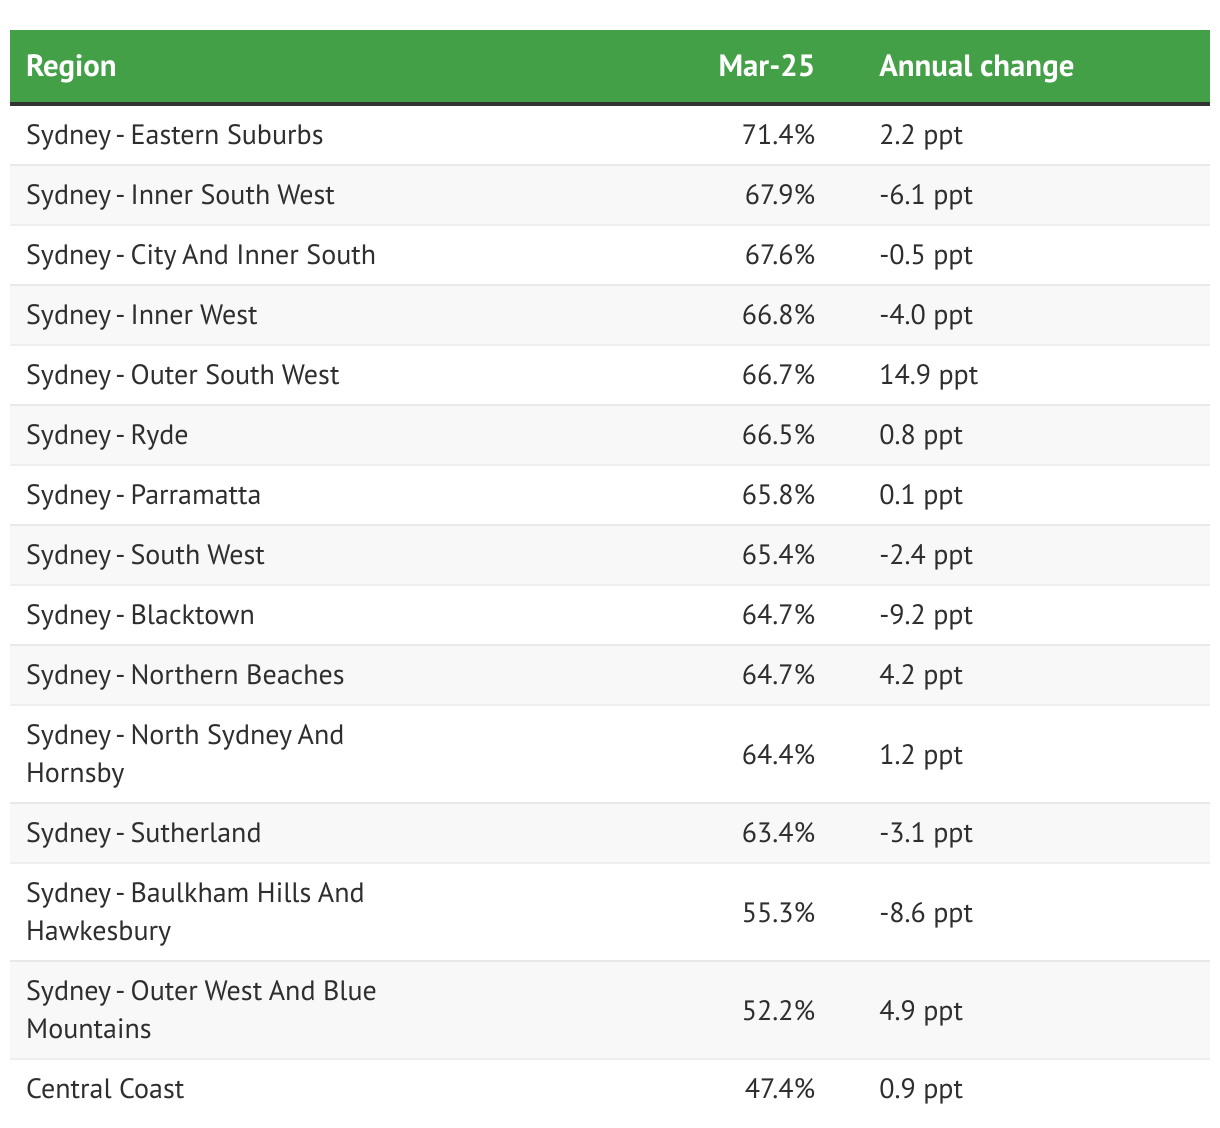The height and width of the screenshot is (1128, 1220).
Task: Select the Sydney - Sutherland row
Action: (143, 833)
